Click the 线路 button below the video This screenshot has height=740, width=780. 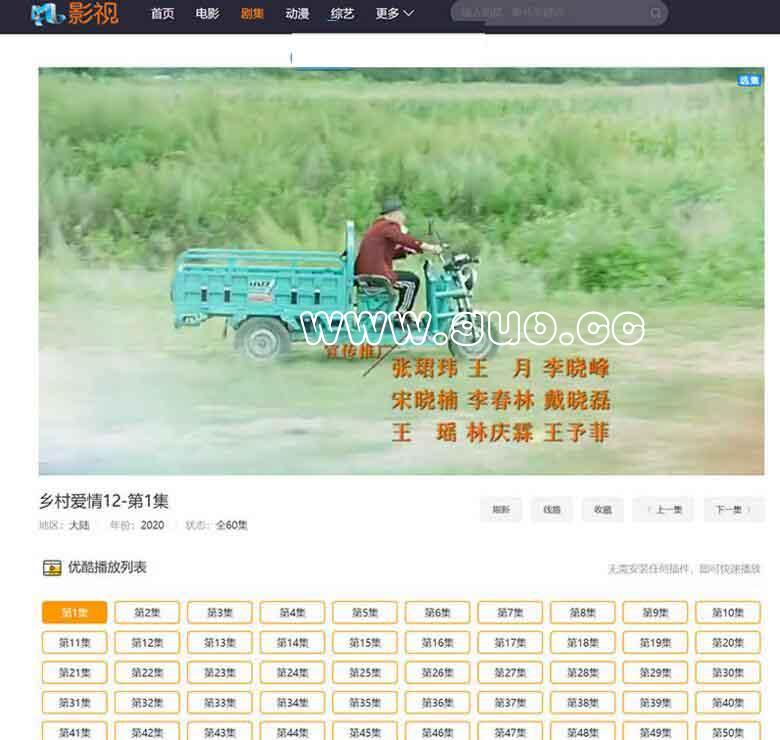pos(552,509)
